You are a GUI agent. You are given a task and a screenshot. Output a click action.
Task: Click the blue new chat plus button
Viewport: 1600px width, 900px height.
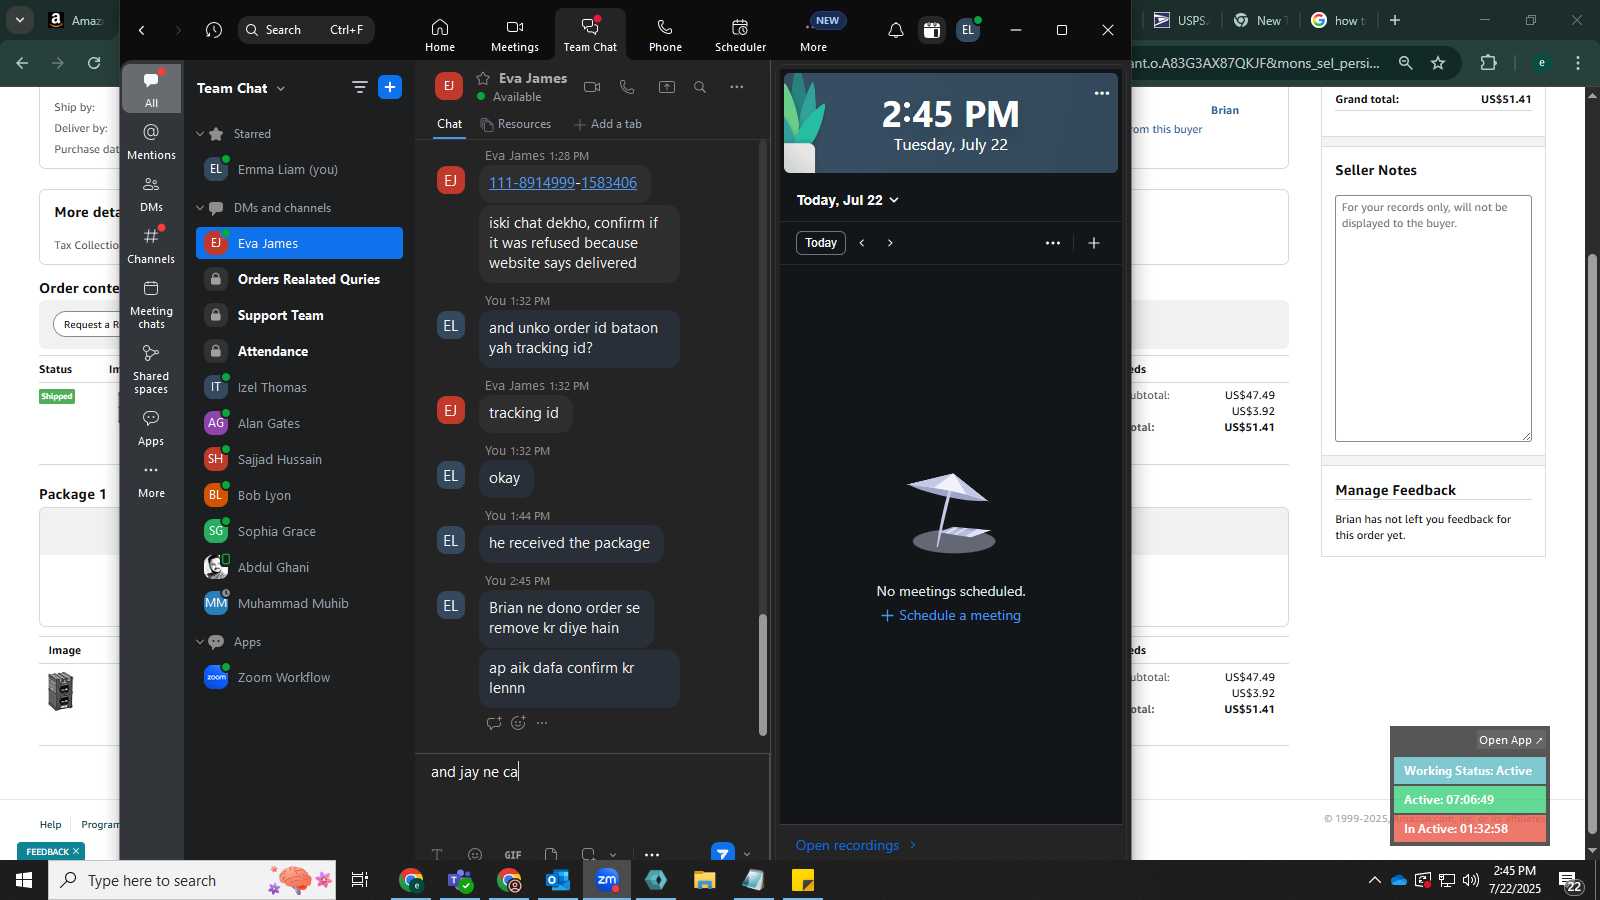pyautogui.click(x=390, y=87)
